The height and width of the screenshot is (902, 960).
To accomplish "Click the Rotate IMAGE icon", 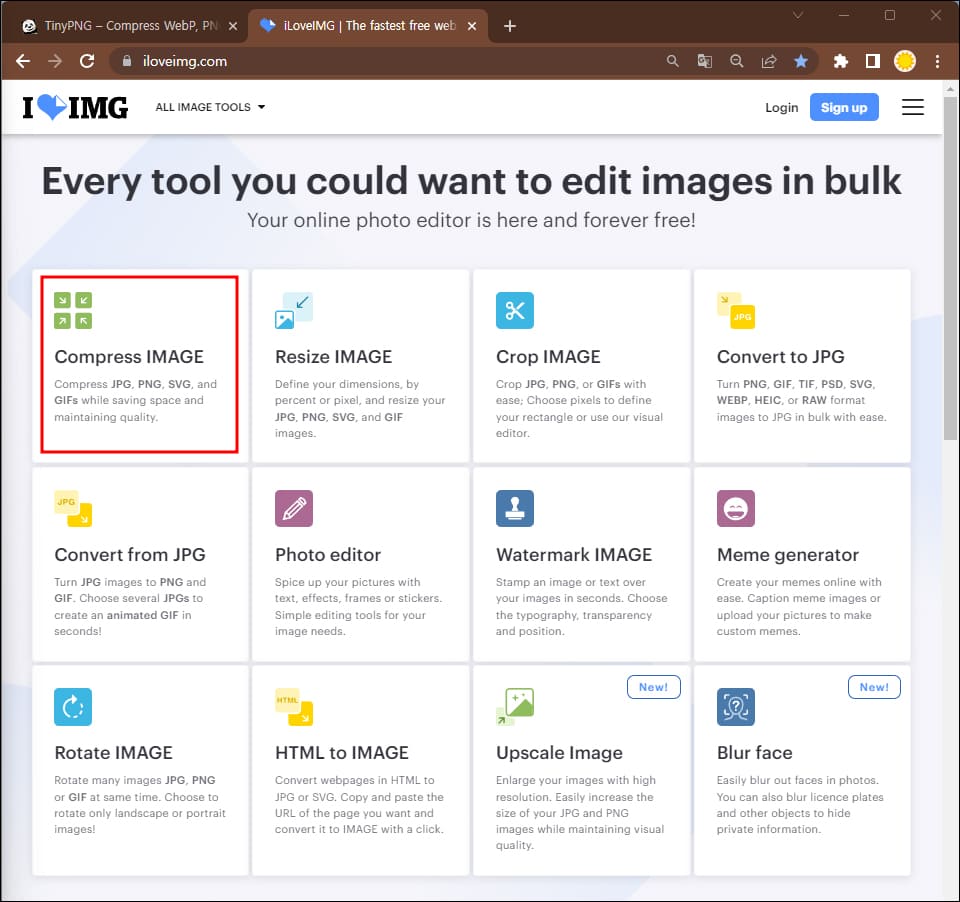I will (73, 707).
